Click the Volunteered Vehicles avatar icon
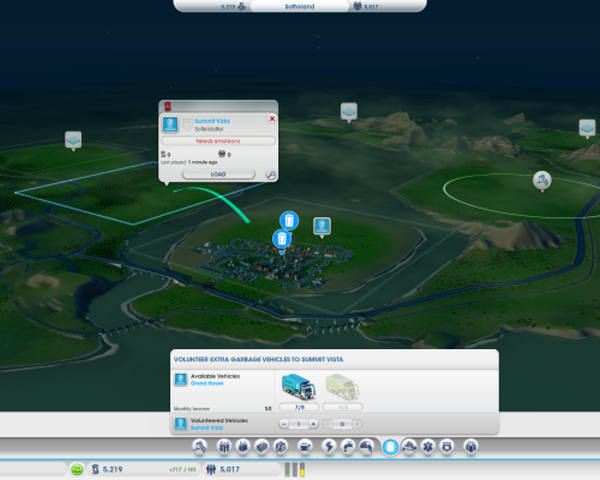This screenshot has width=600, height=480. click(181, 424)
